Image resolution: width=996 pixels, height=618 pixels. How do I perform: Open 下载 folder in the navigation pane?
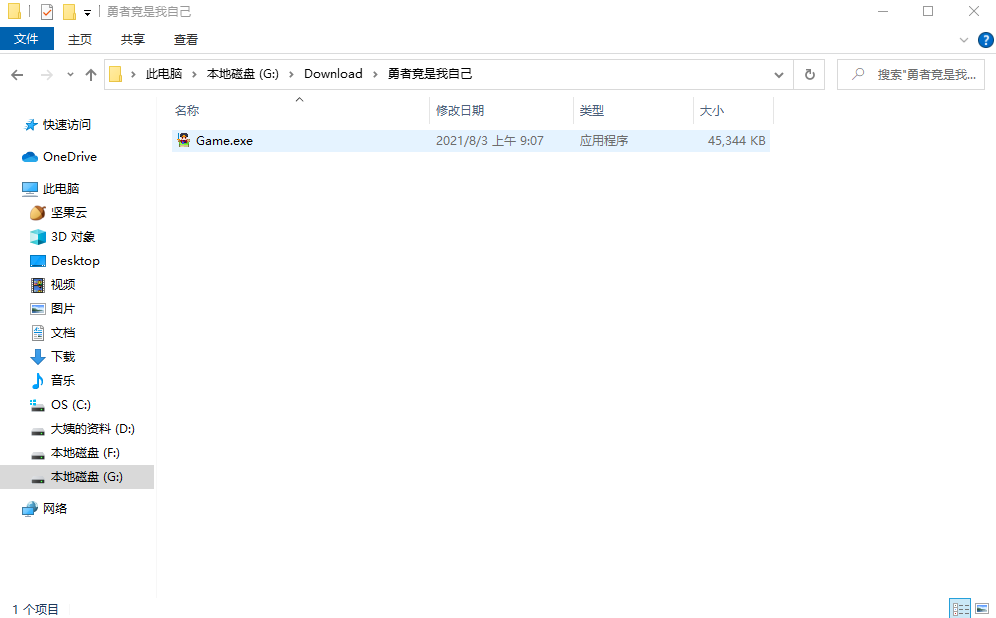coord(63,357)
